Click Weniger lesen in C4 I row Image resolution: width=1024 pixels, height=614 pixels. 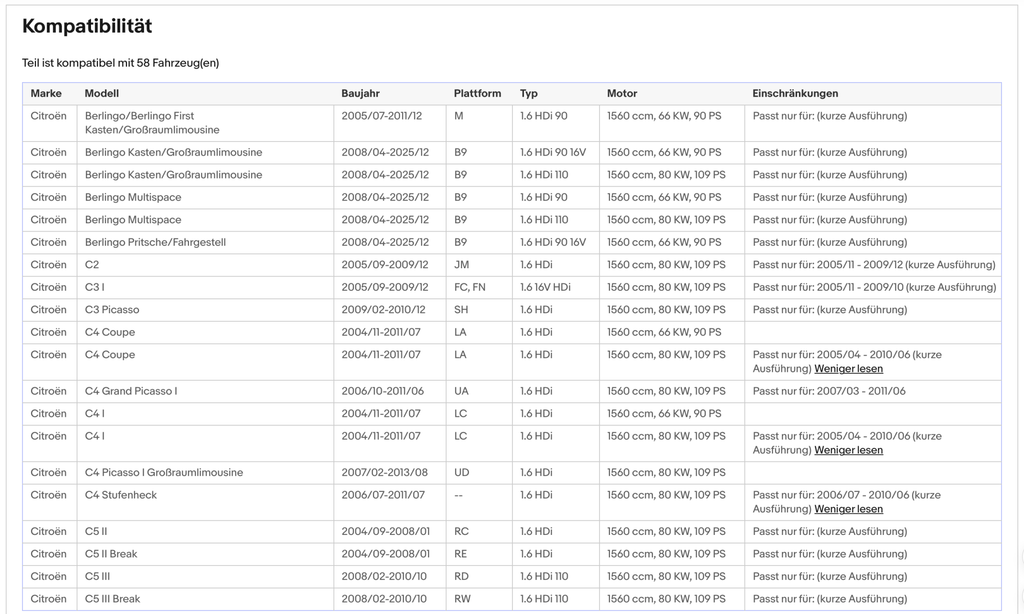click(848, 450)
